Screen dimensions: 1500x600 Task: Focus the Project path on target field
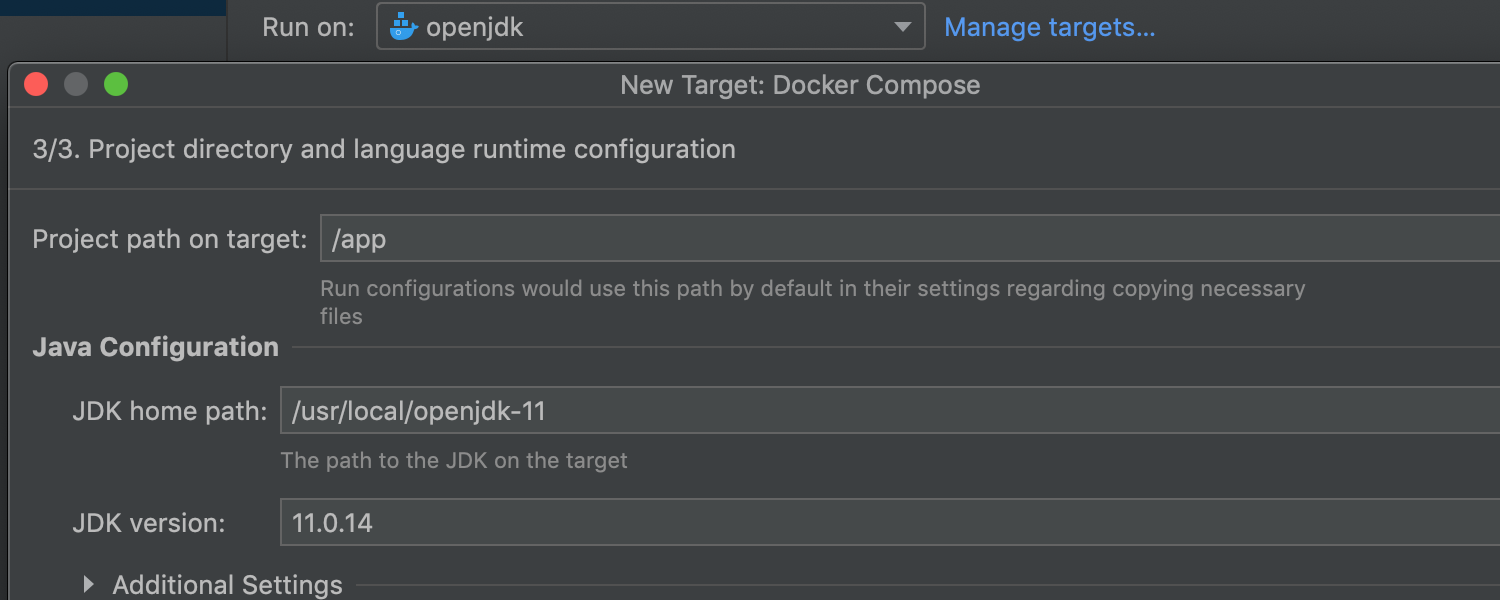900,240
